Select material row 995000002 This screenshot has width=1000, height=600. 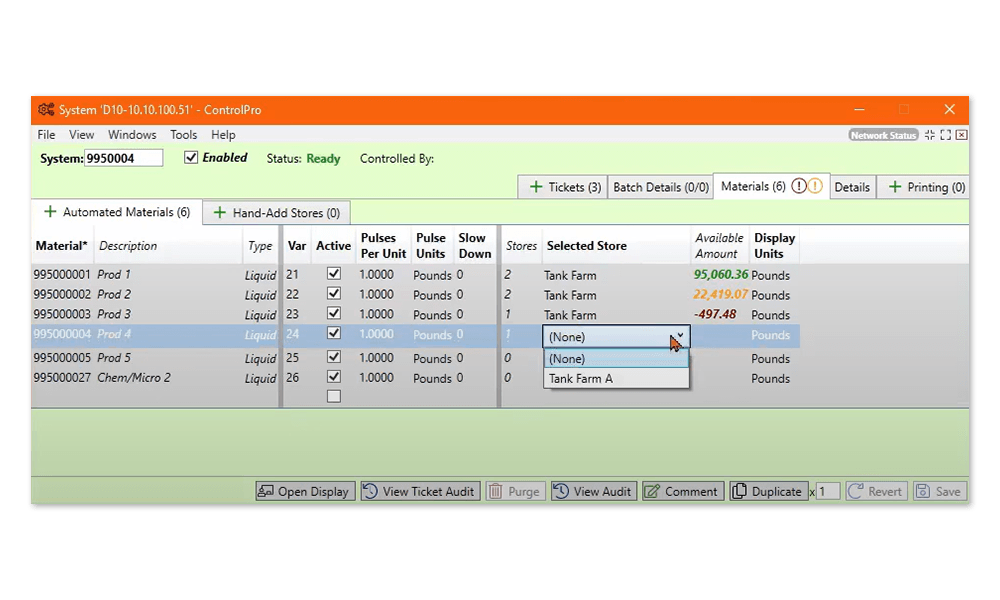tap(62, 295)
